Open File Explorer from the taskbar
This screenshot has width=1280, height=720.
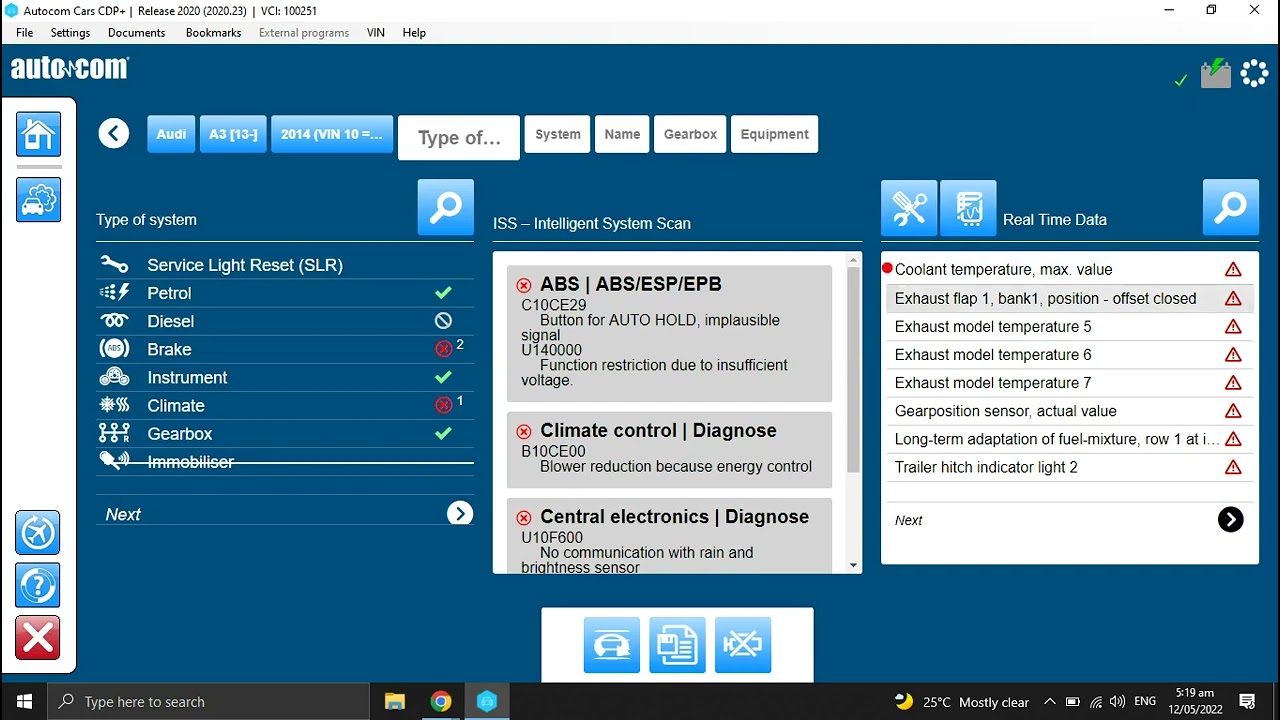(x=395, y=701)
